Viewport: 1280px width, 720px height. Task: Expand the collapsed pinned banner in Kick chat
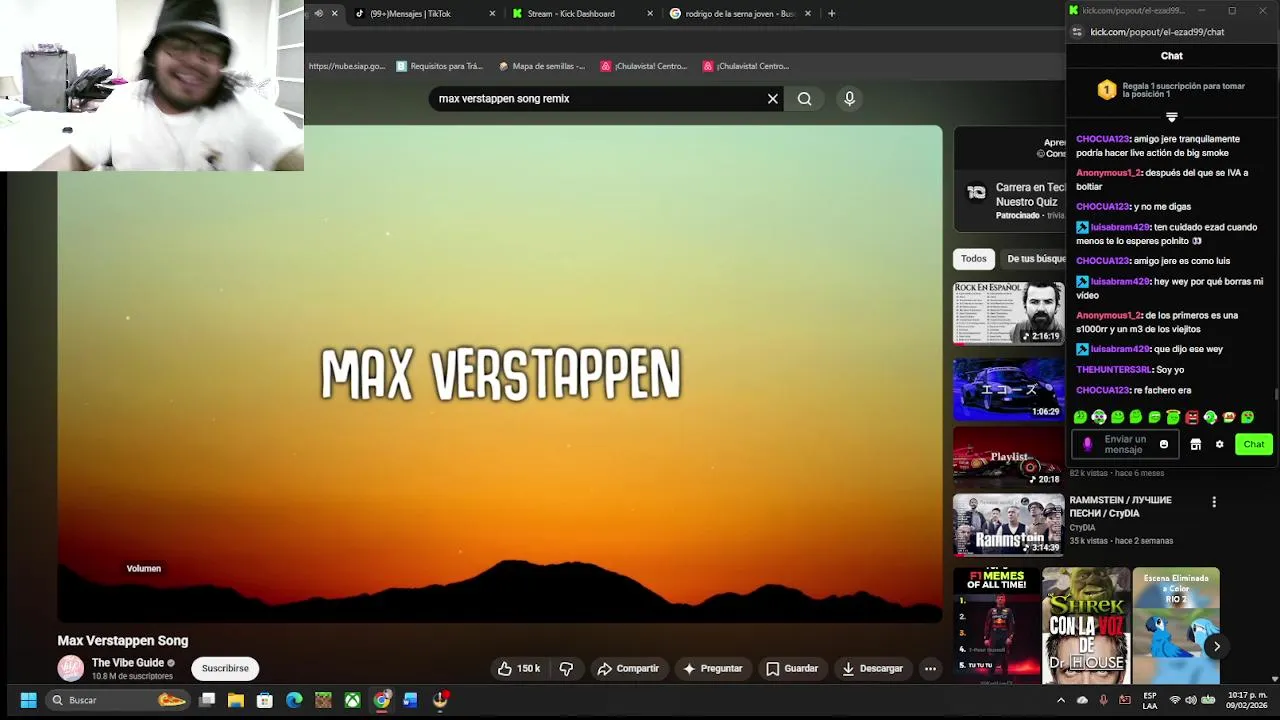[x=1172, y=117]
